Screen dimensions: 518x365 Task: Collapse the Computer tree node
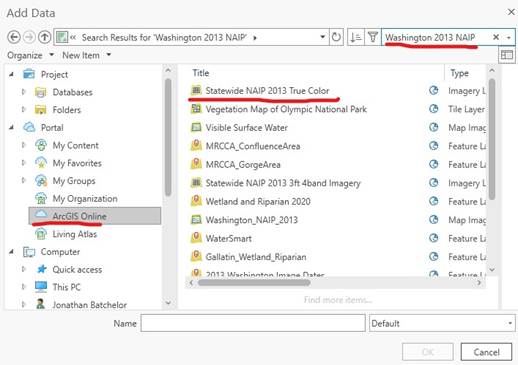[x=12, y=251]
